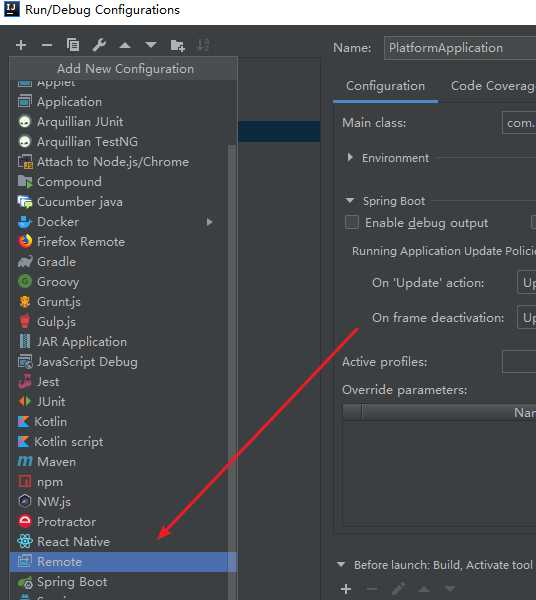Click the dimmed Before launch remove icon
536x600 pixels.
pyautogui.click(x=372, y=589)
